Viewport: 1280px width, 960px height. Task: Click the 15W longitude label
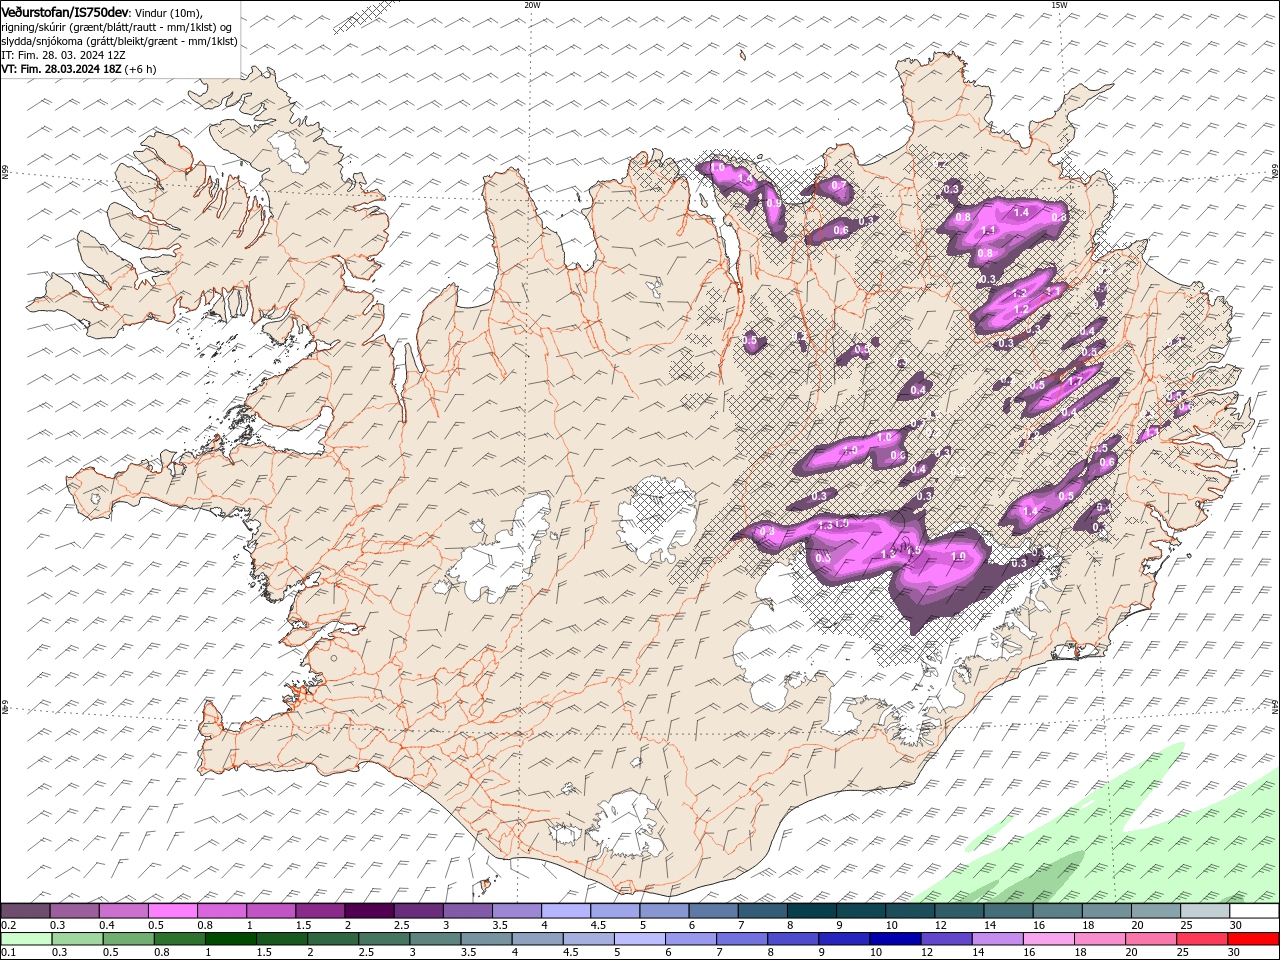click(1059, 5)
